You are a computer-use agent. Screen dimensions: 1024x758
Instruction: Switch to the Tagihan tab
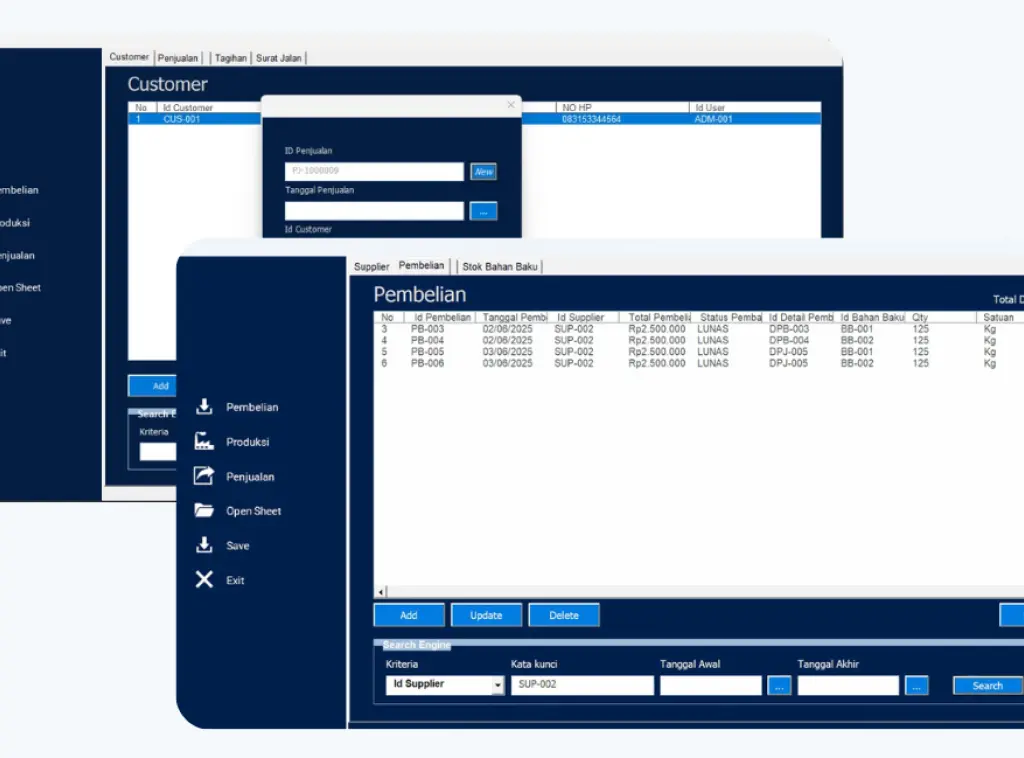coord(230,58)
